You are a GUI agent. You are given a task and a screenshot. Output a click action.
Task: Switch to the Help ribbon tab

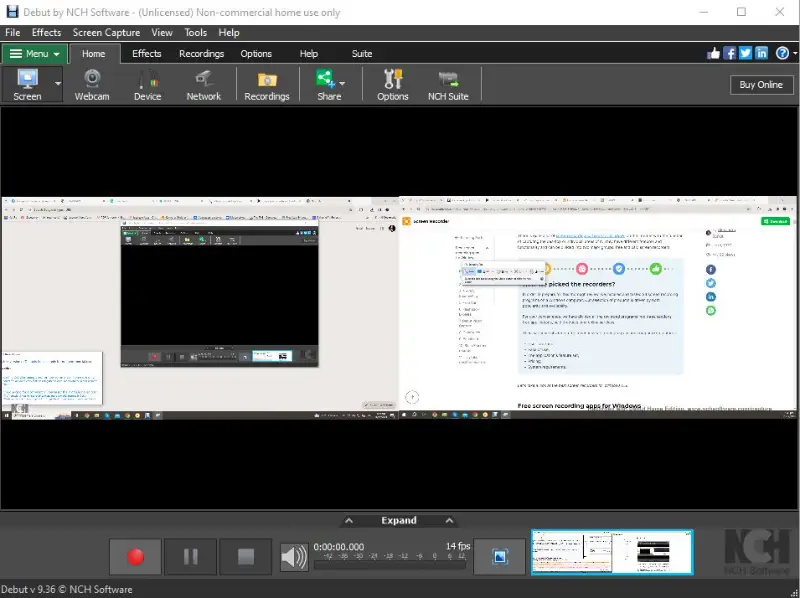(x=309, y=54)
